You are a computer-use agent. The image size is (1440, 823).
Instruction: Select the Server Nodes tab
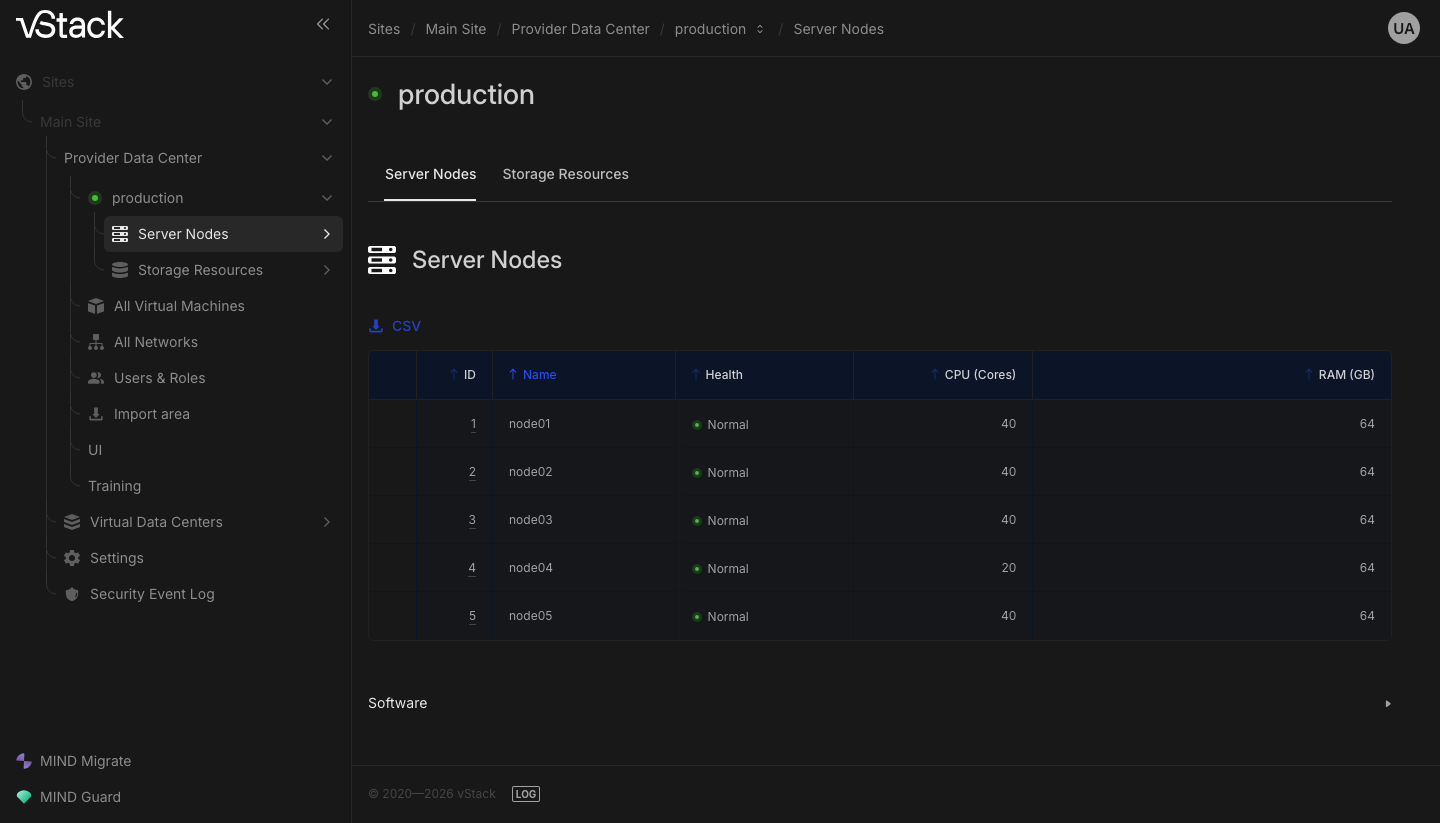(430, 174)
